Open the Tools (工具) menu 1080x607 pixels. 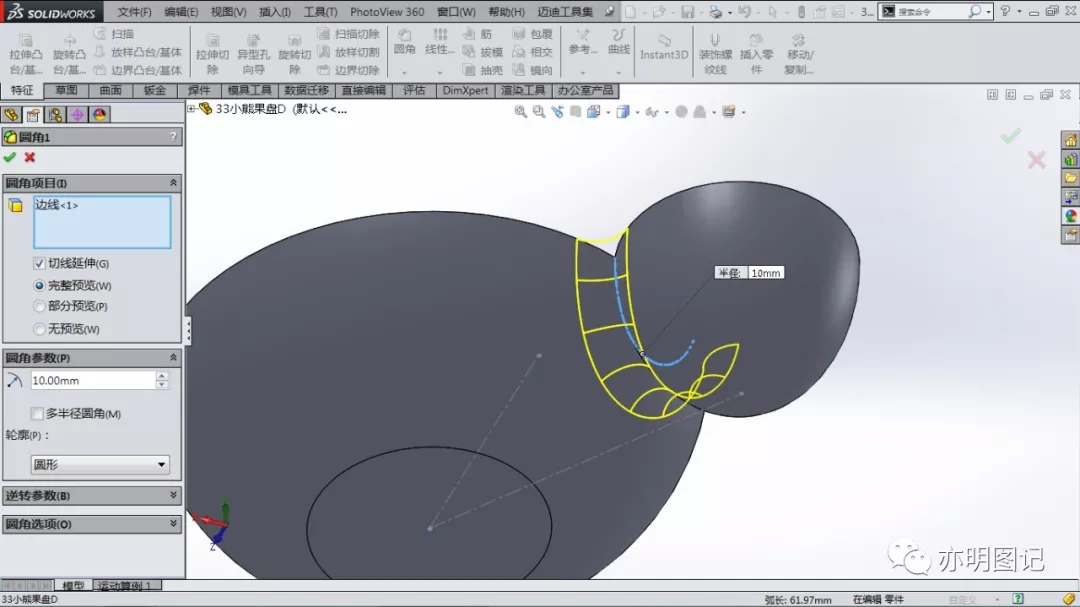[321, 12]
